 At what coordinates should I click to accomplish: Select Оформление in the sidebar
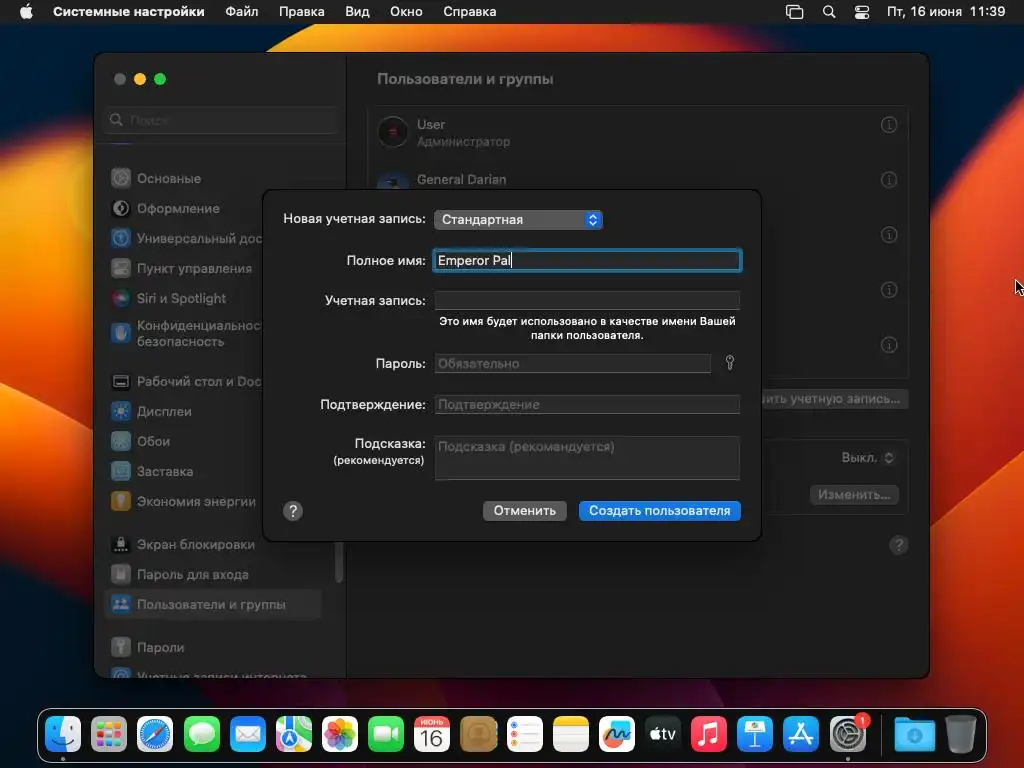pyautogui.click(x=213, y=208)
